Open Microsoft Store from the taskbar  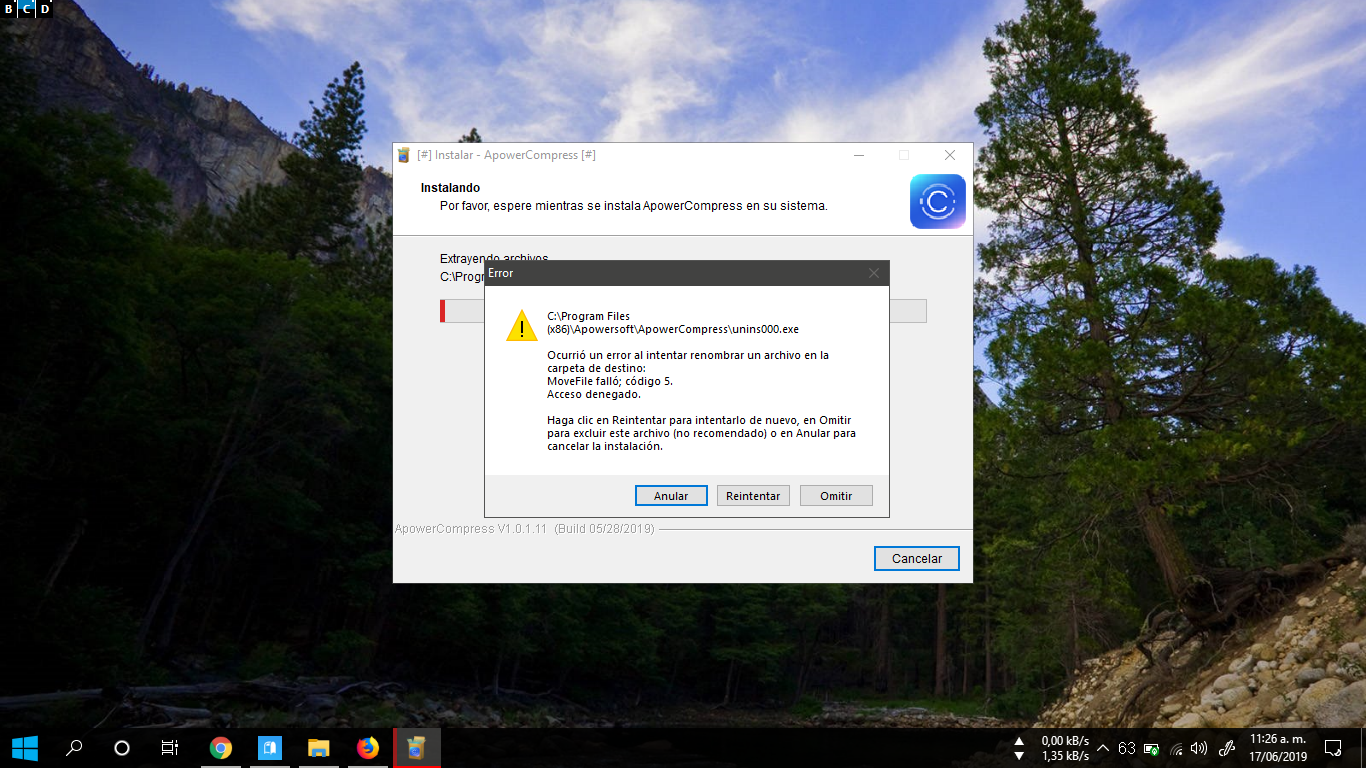pos(269,748)
